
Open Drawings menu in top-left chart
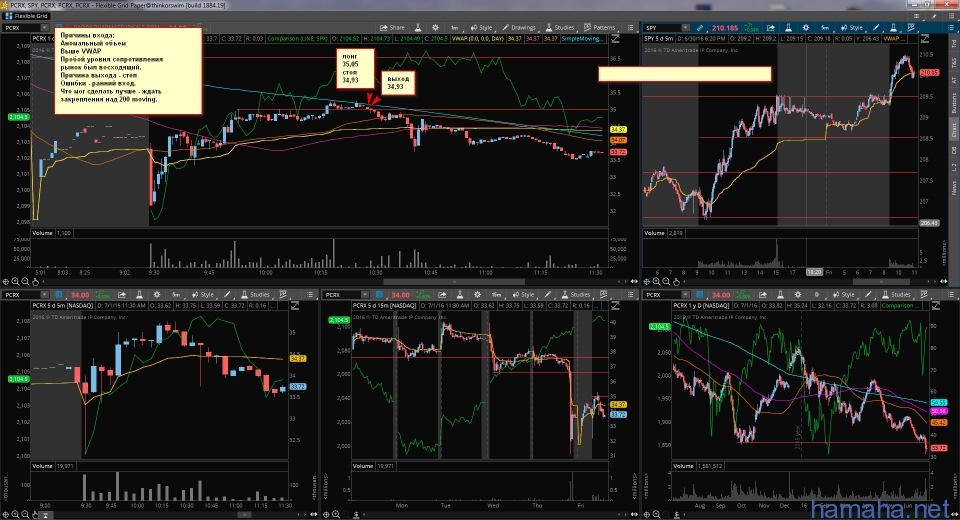click(x=519, y=28)
